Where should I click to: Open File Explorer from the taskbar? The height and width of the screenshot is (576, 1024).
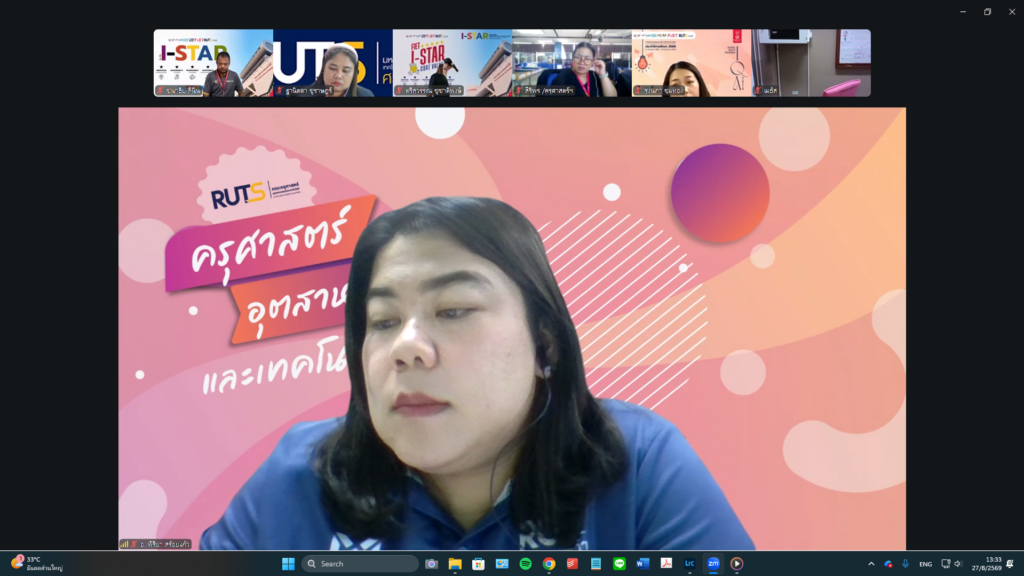pyautogui.click(x=455, y=564)
